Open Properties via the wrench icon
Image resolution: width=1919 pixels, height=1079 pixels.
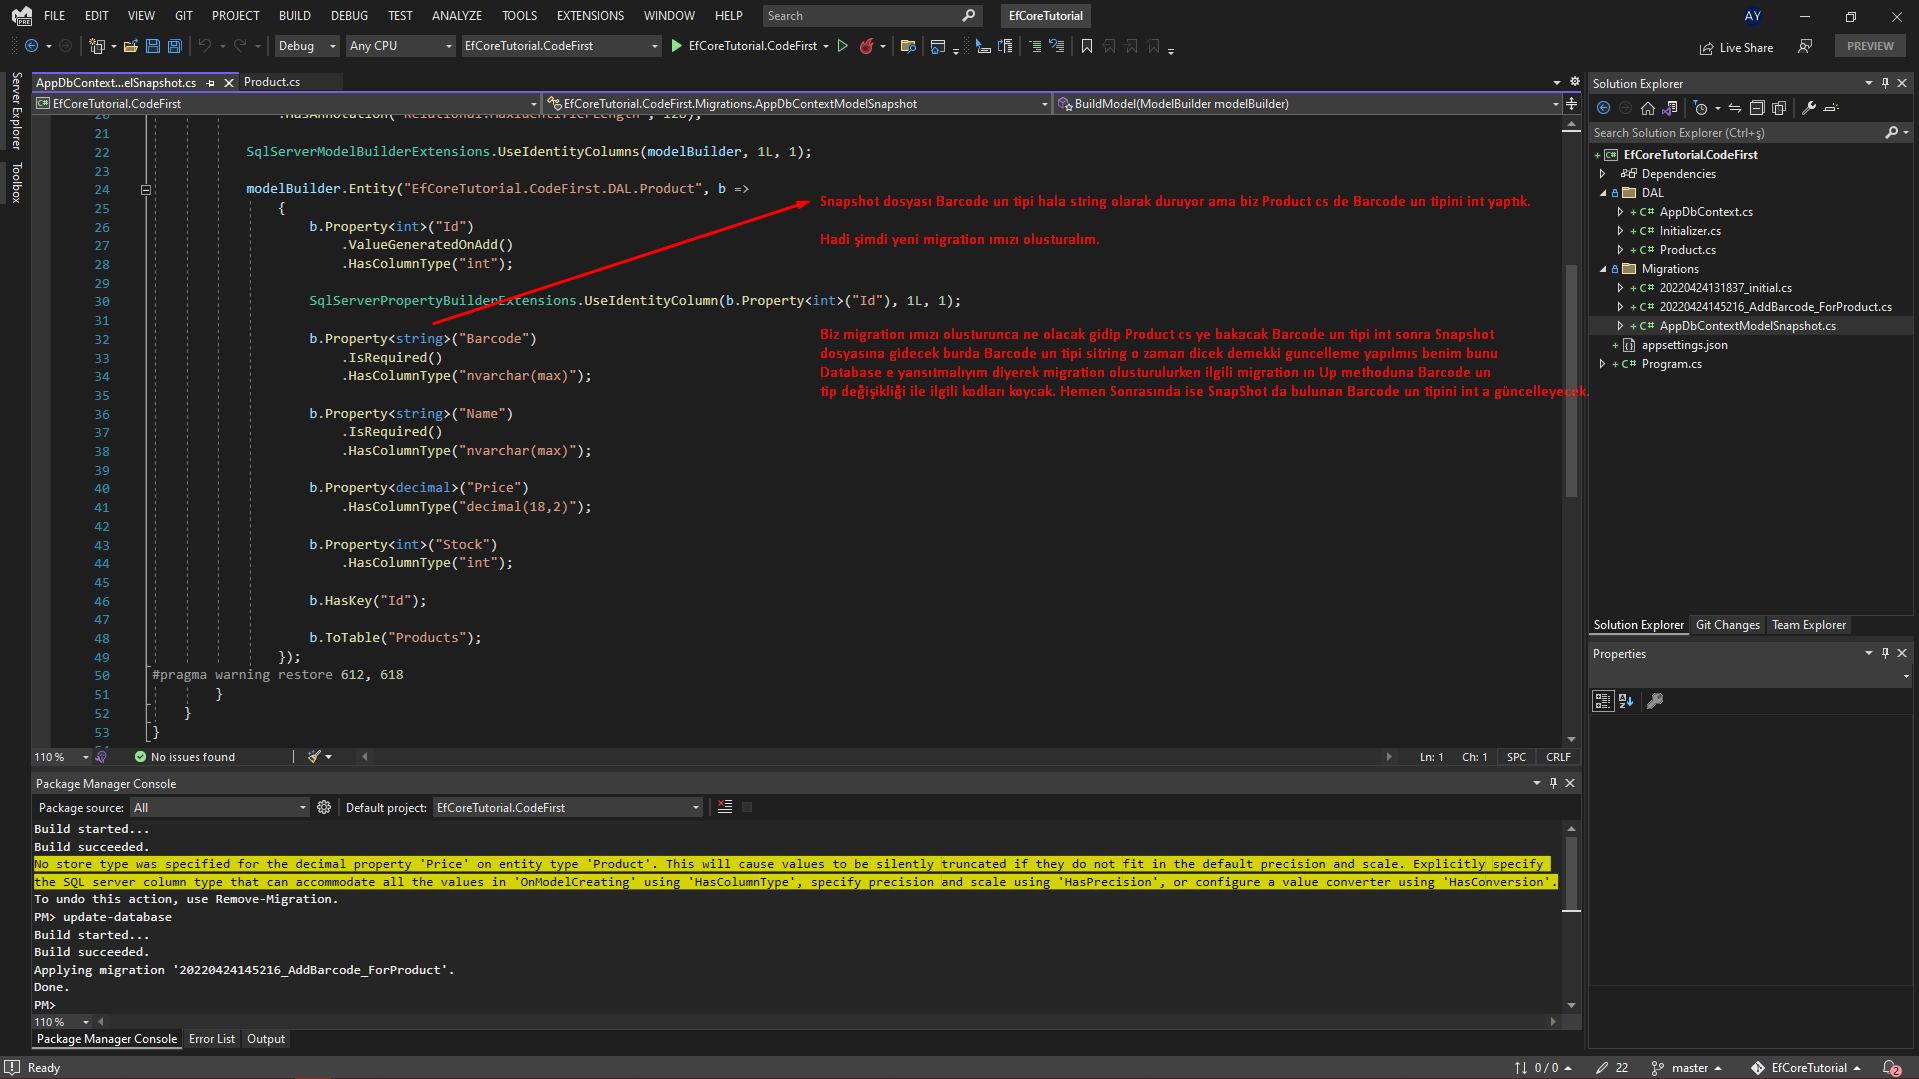click(1809, 108)
